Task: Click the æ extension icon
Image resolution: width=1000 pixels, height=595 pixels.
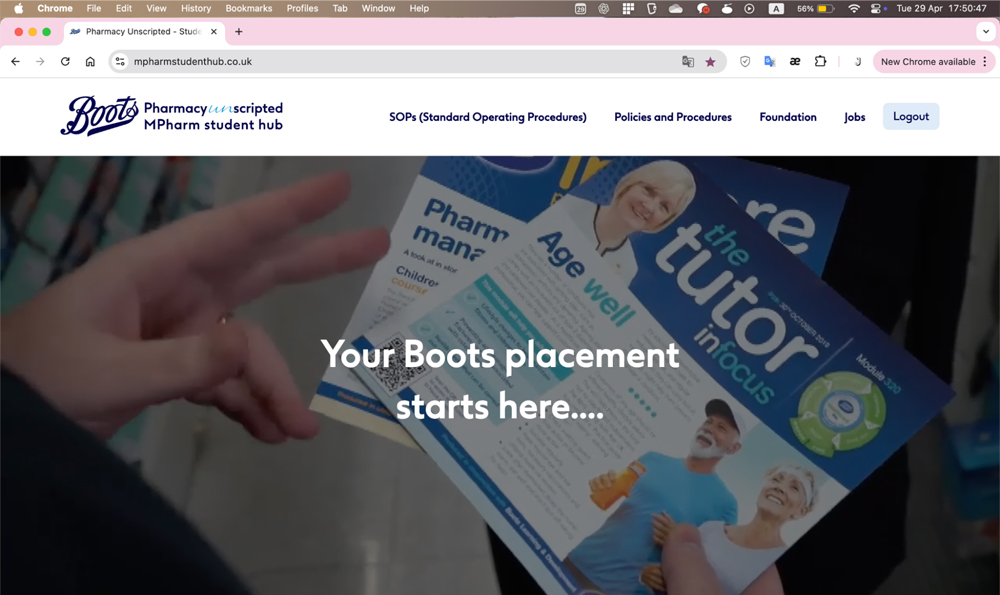Action: [795, 62]
